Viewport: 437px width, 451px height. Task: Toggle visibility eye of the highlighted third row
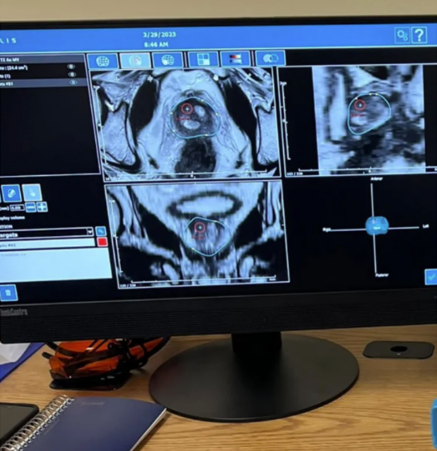tap(72, 82)
